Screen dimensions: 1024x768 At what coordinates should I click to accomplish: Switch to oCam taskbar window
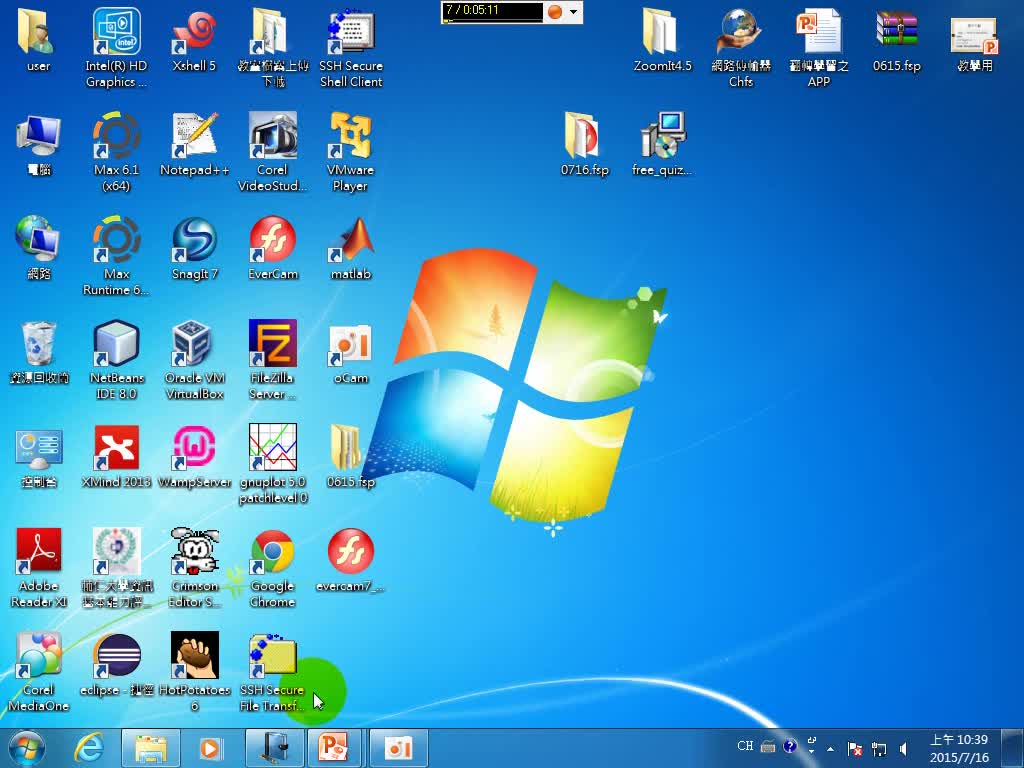(x=398, y=748)
